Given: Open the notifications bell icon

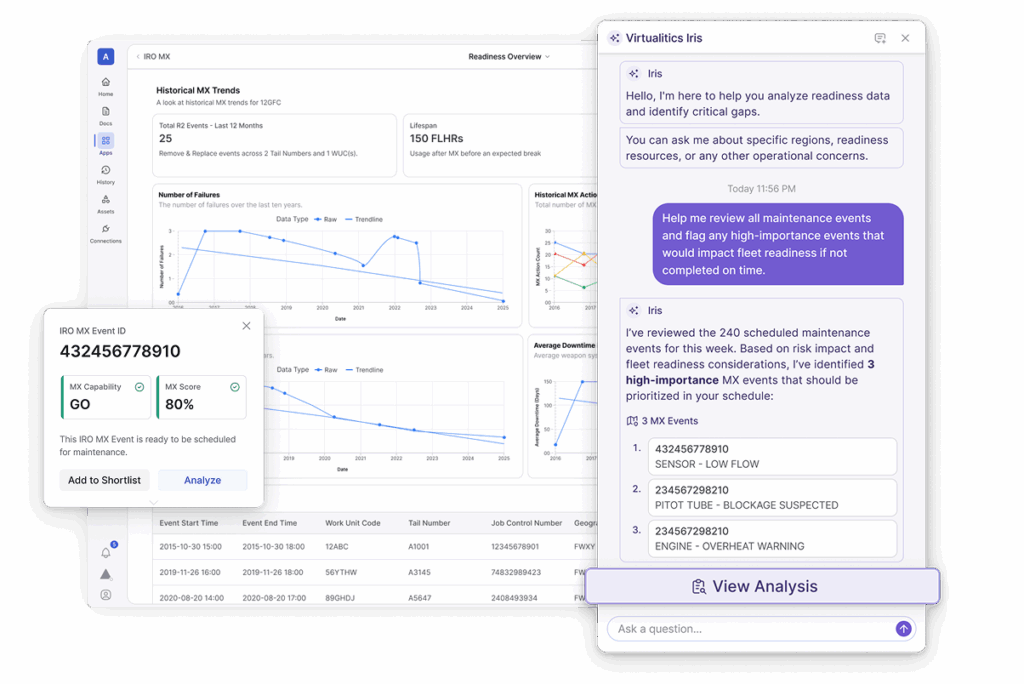Looking at the screenshot, I should click(106, 552).
